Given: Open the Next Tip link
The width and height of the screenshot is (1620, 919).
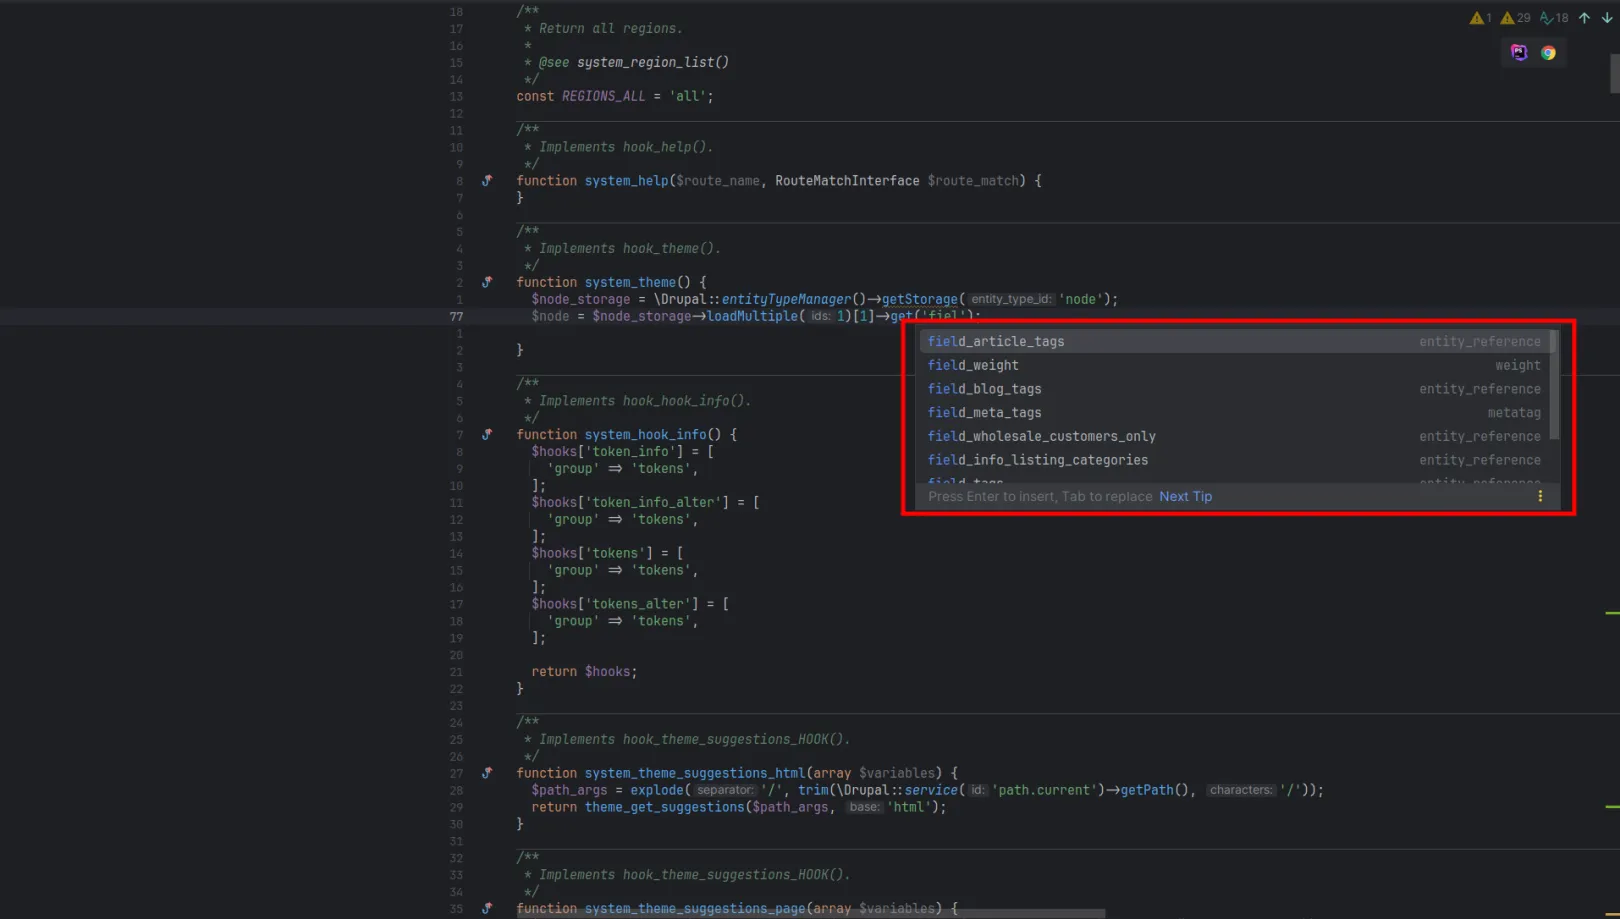Looking at the screenshot, I should (1185, 496).
